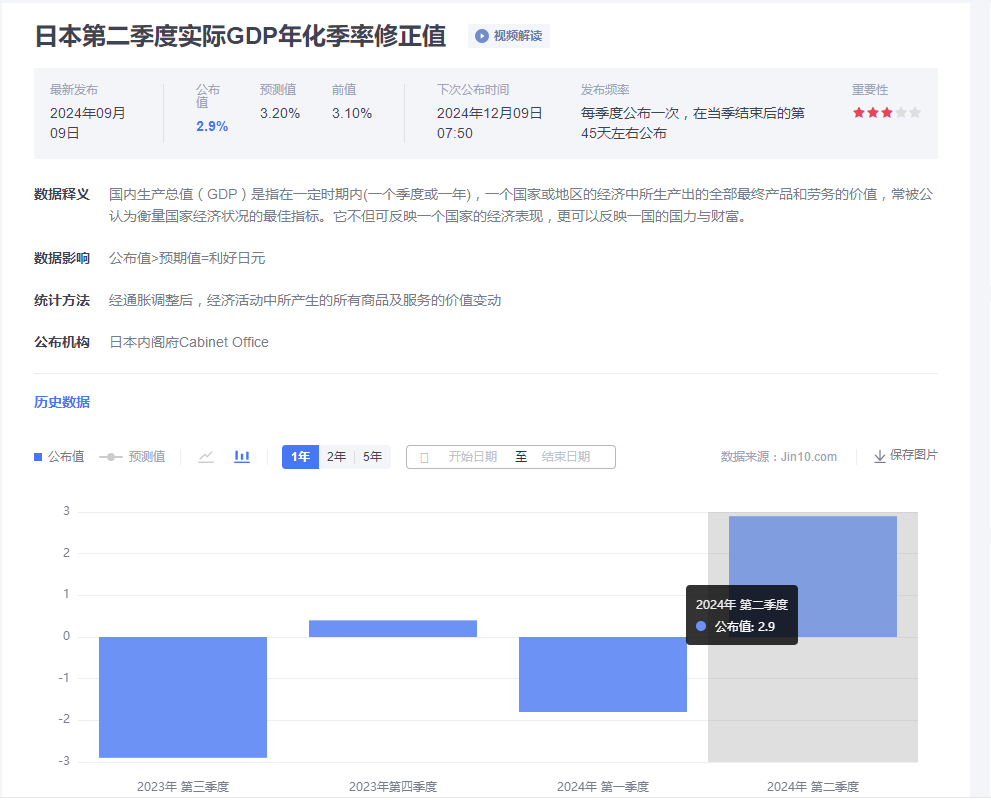Select the 1年 time range
The width and height of the screenshot is (991, 805).
pos(300,457)
